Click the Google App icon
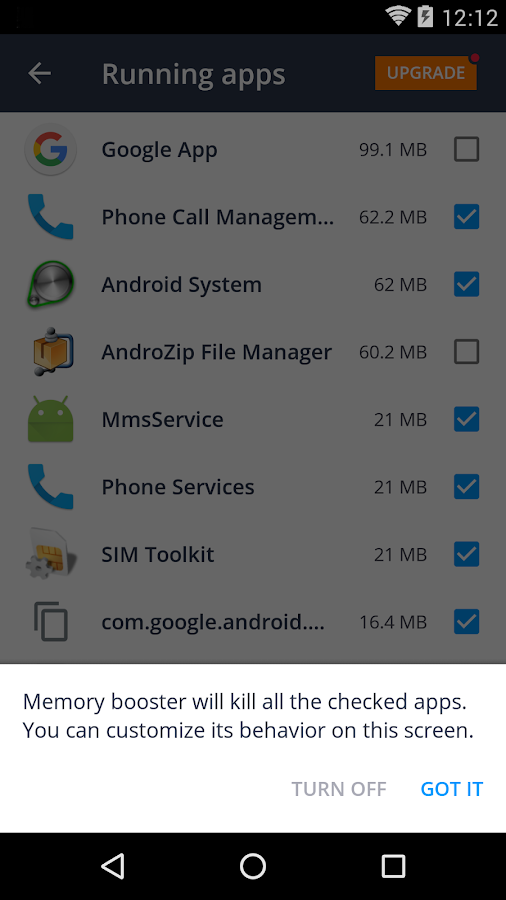 click(50, 150)
